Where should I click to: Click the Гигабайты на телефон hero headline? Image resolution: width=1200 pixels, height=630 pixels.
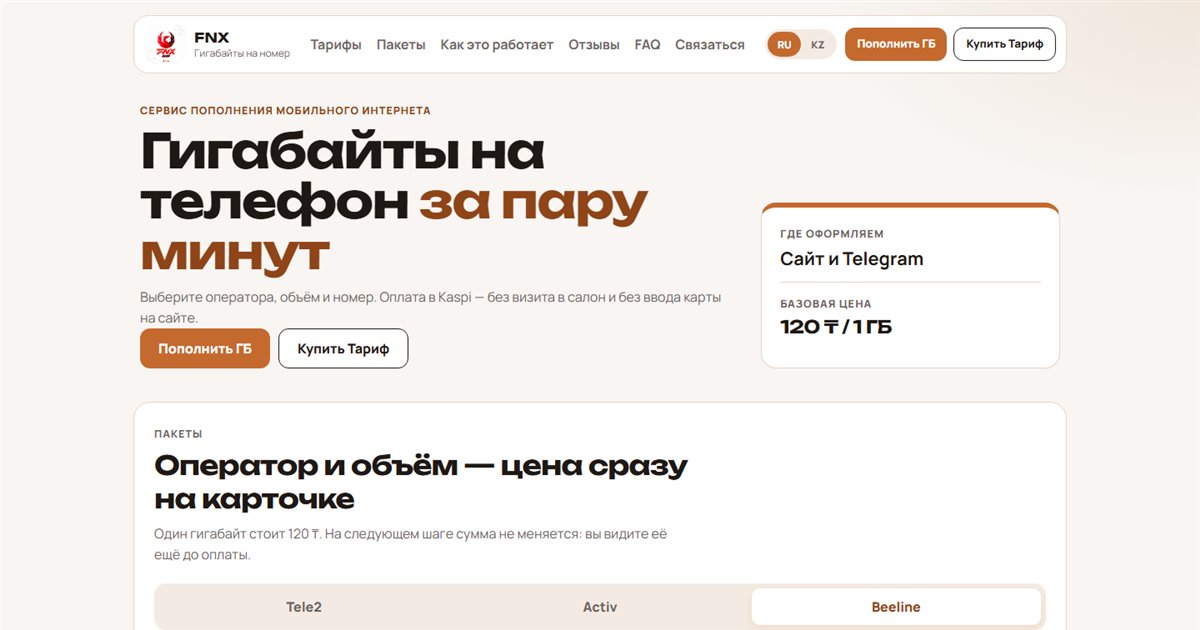point(394,203)
